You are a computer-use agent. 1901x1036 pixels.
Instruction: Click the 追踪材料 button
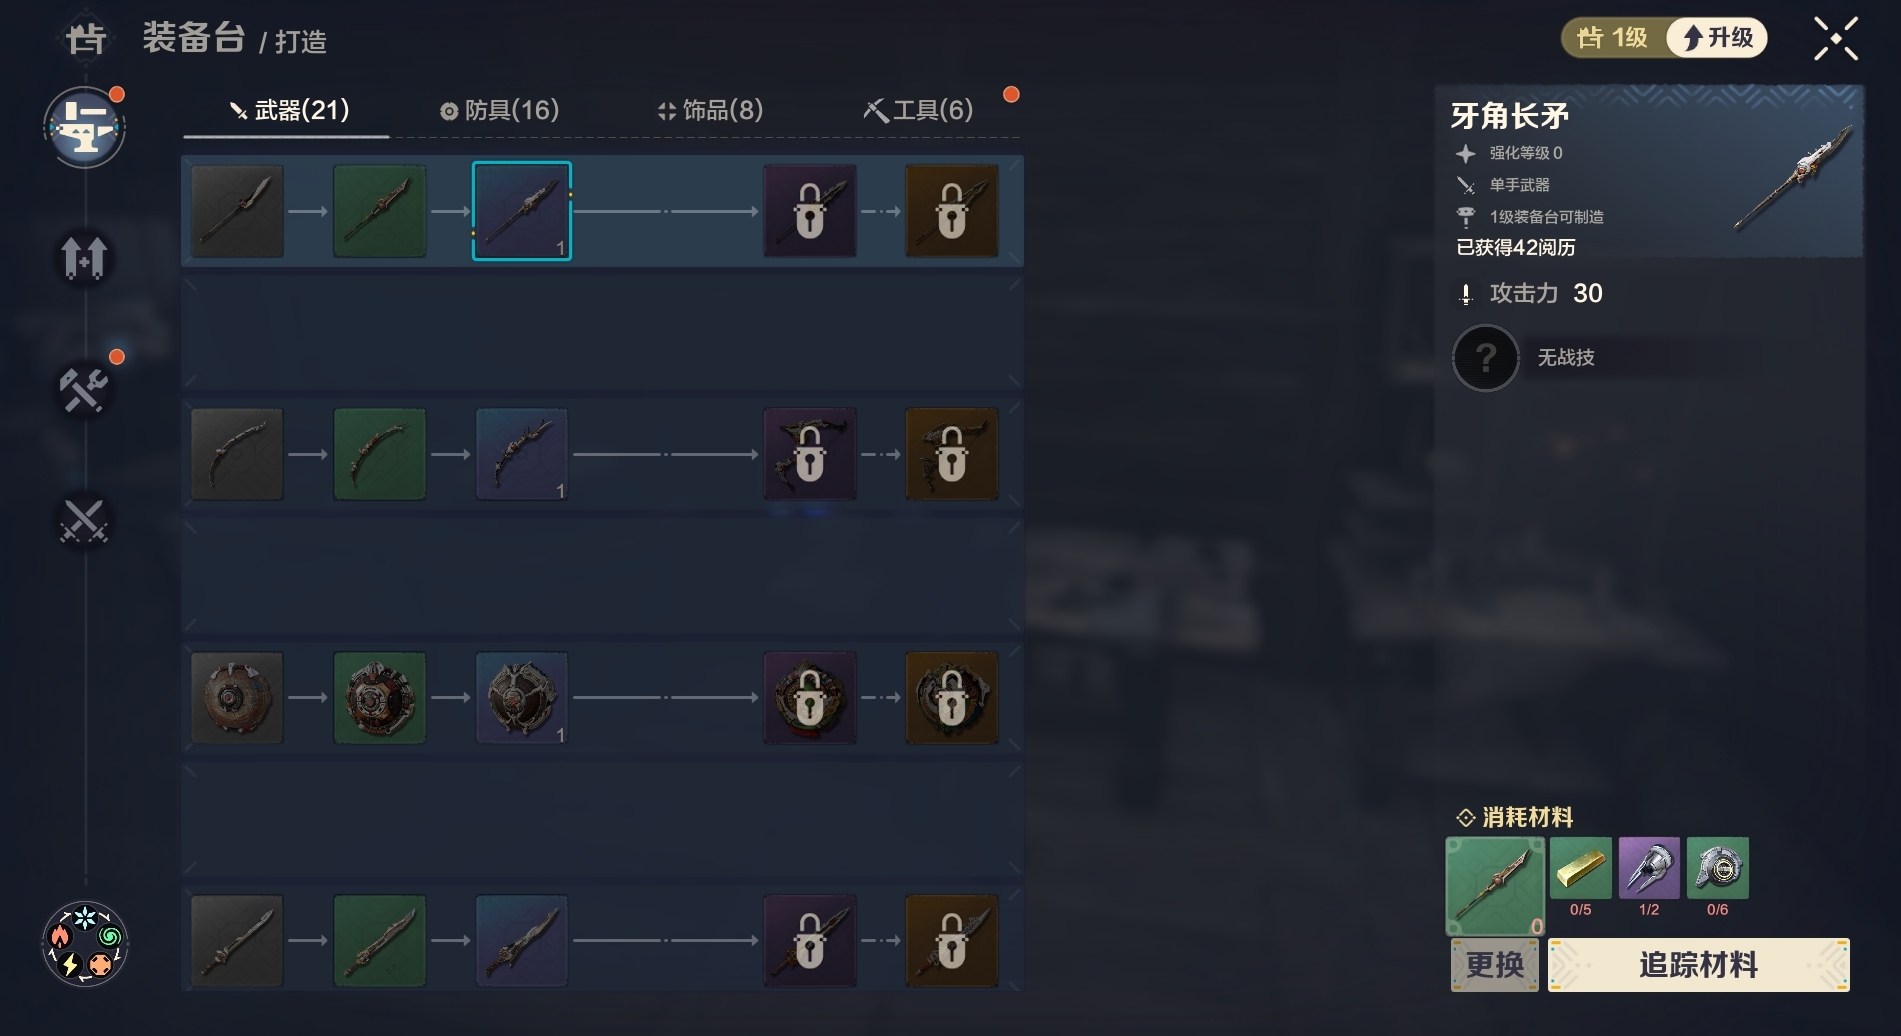(1698, 965)
